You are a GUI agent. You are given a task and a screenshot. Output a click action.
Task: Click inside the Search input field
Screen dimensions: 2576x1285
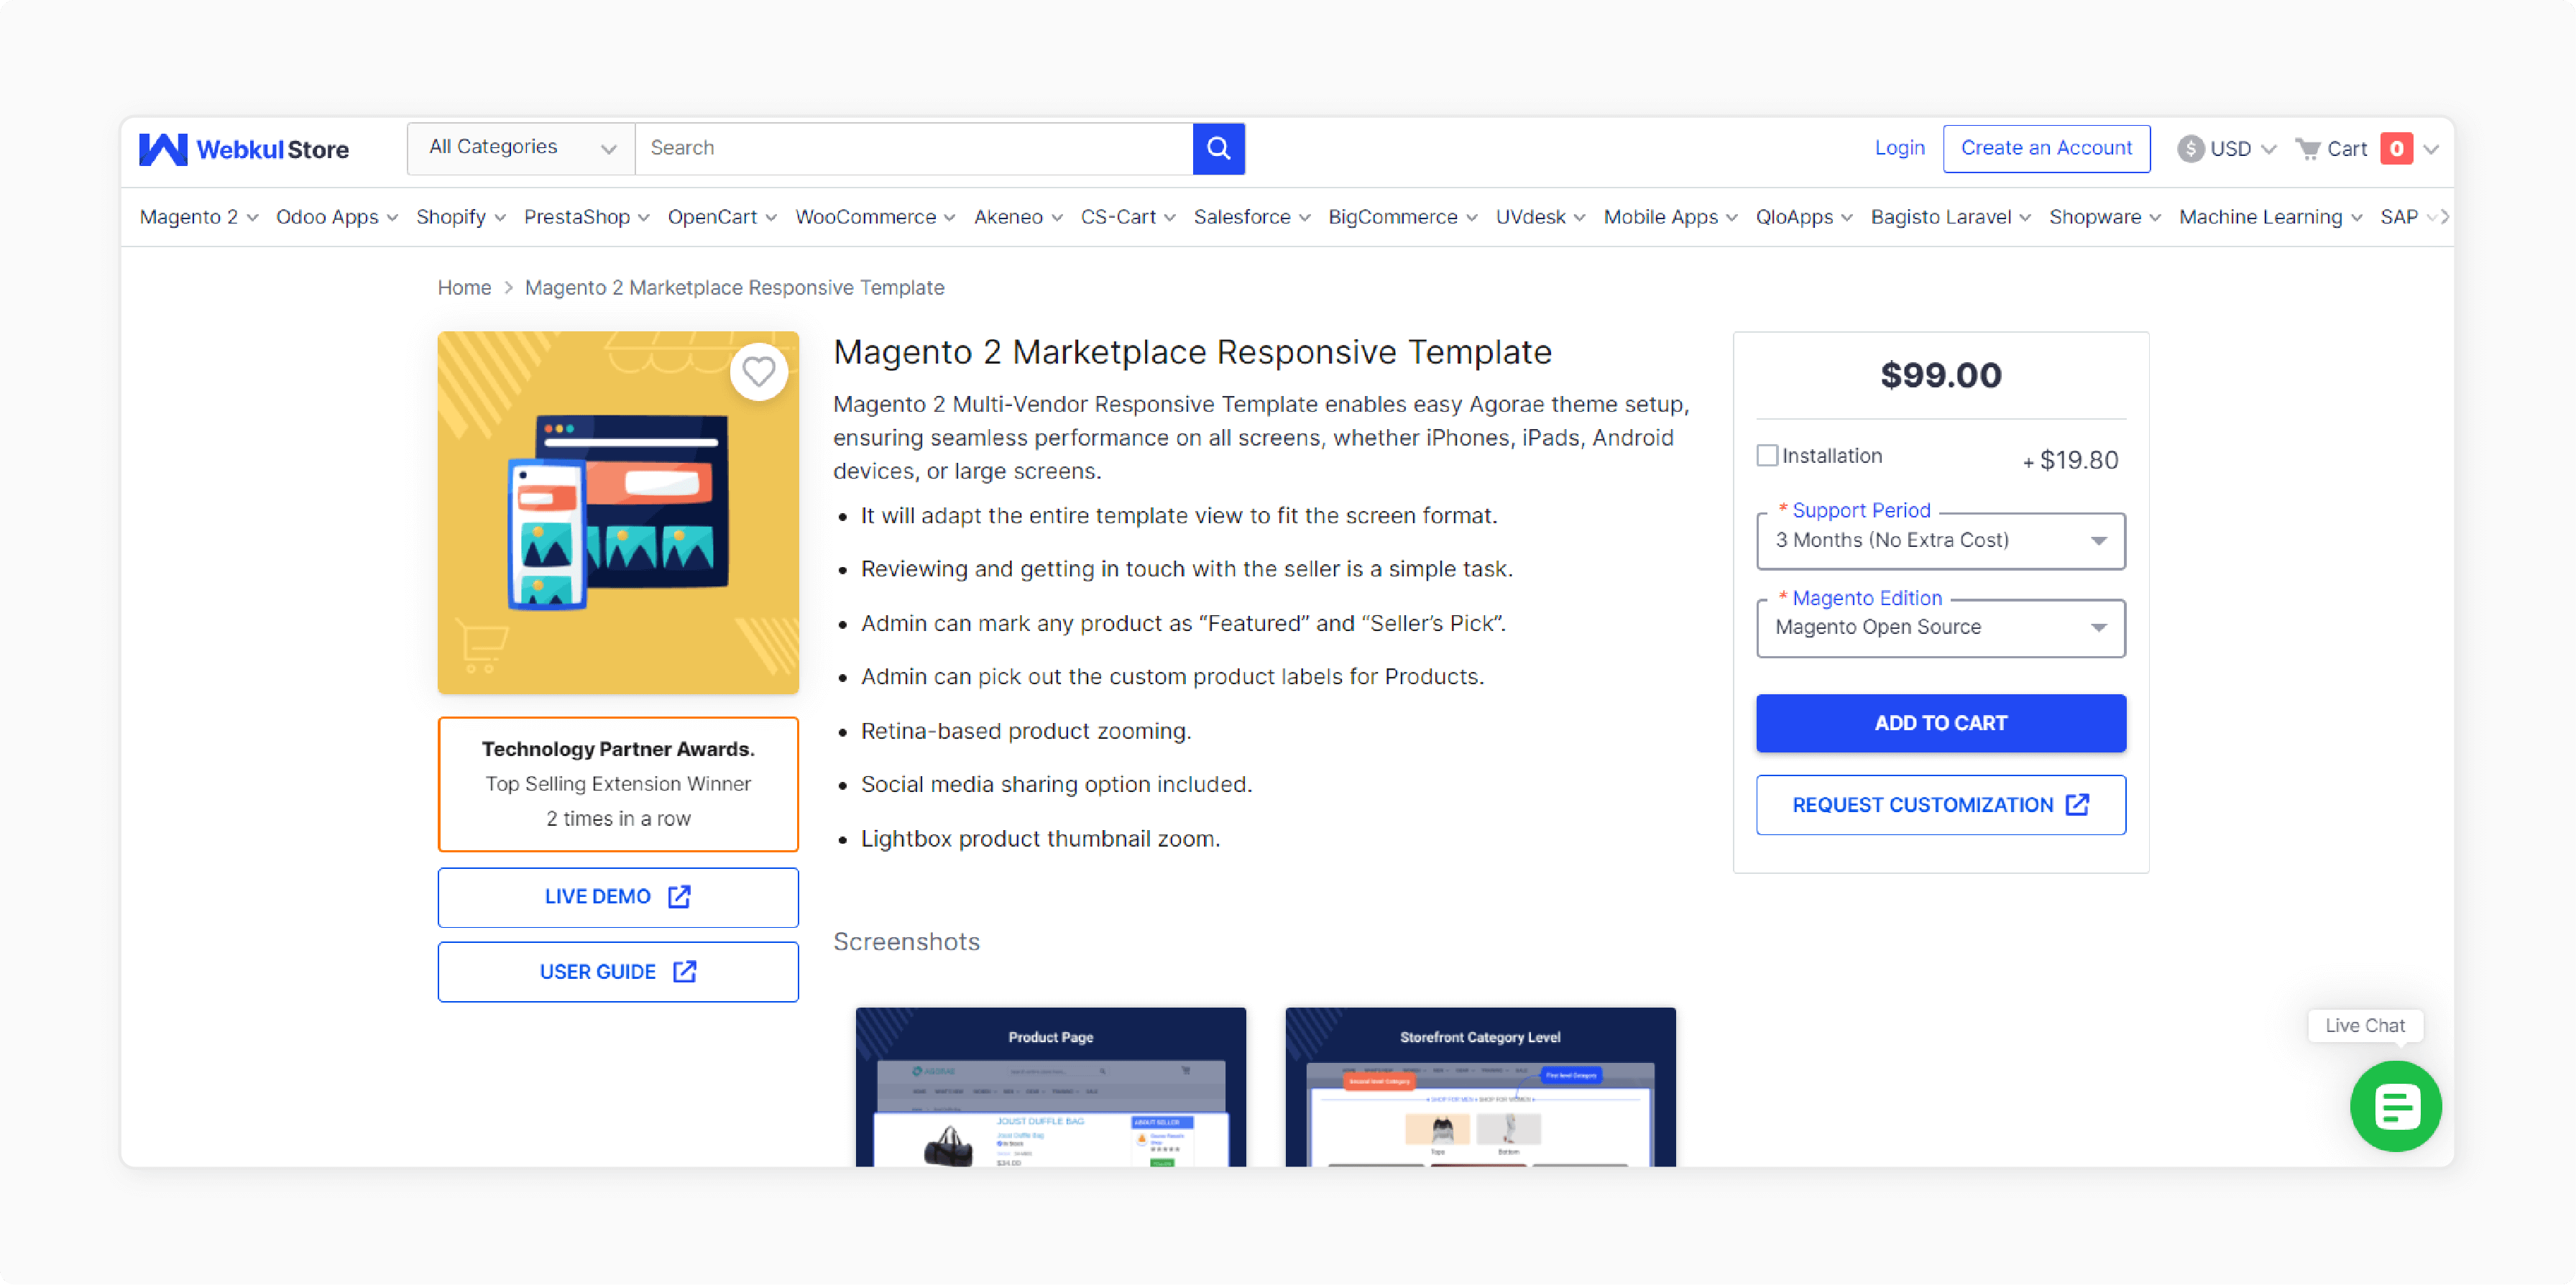click(x=913, y=148)
